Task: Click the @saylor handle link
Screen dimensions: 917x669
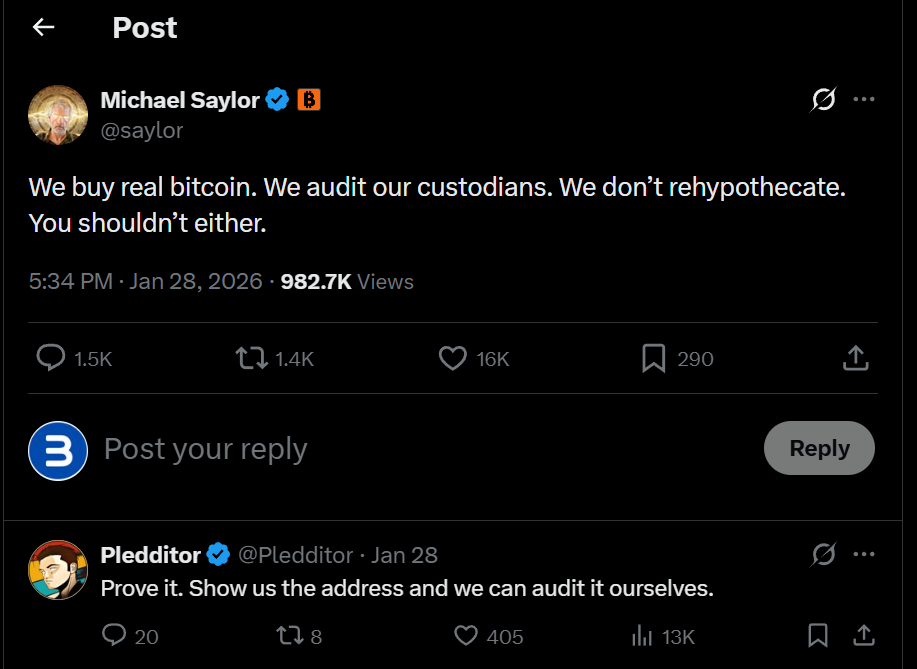Action: click(142, 130)
